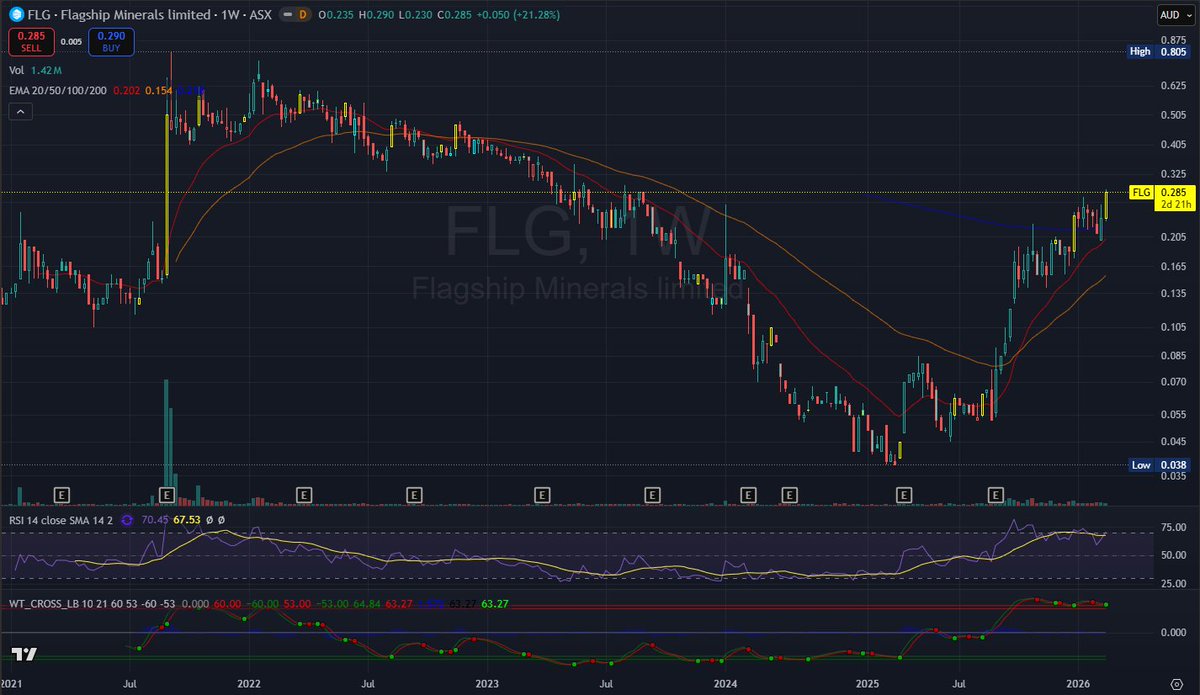Click the TradingView logo

point(24,655)
